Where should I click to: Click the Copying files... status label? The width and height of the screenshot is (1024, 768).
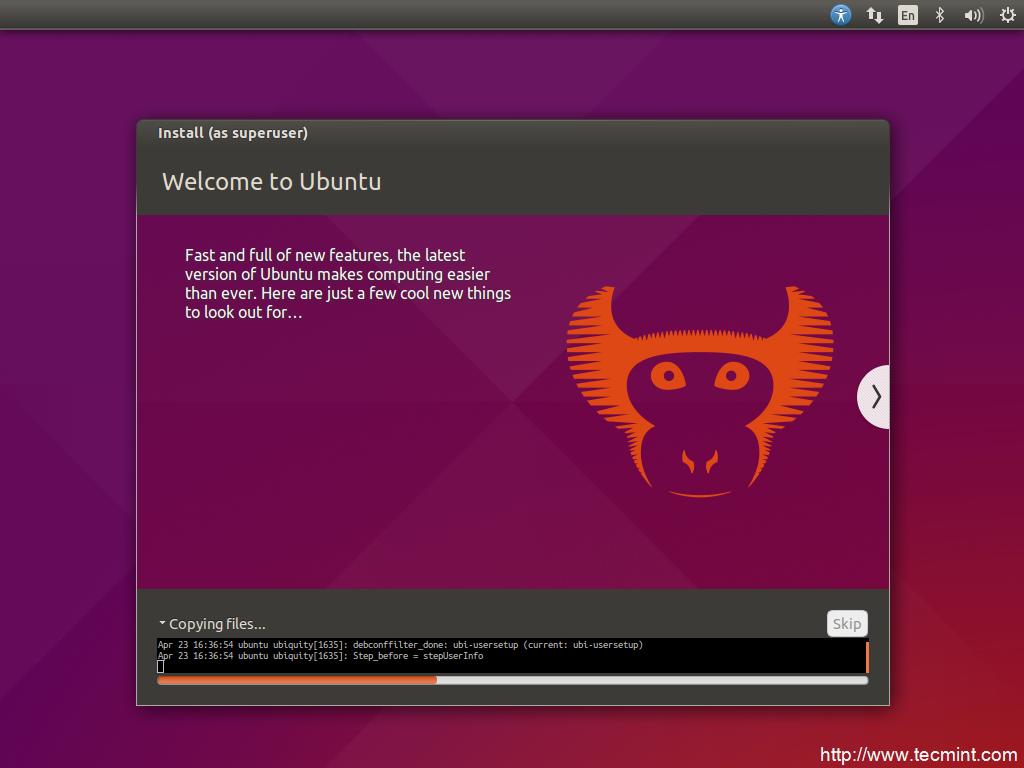[217, 624]
